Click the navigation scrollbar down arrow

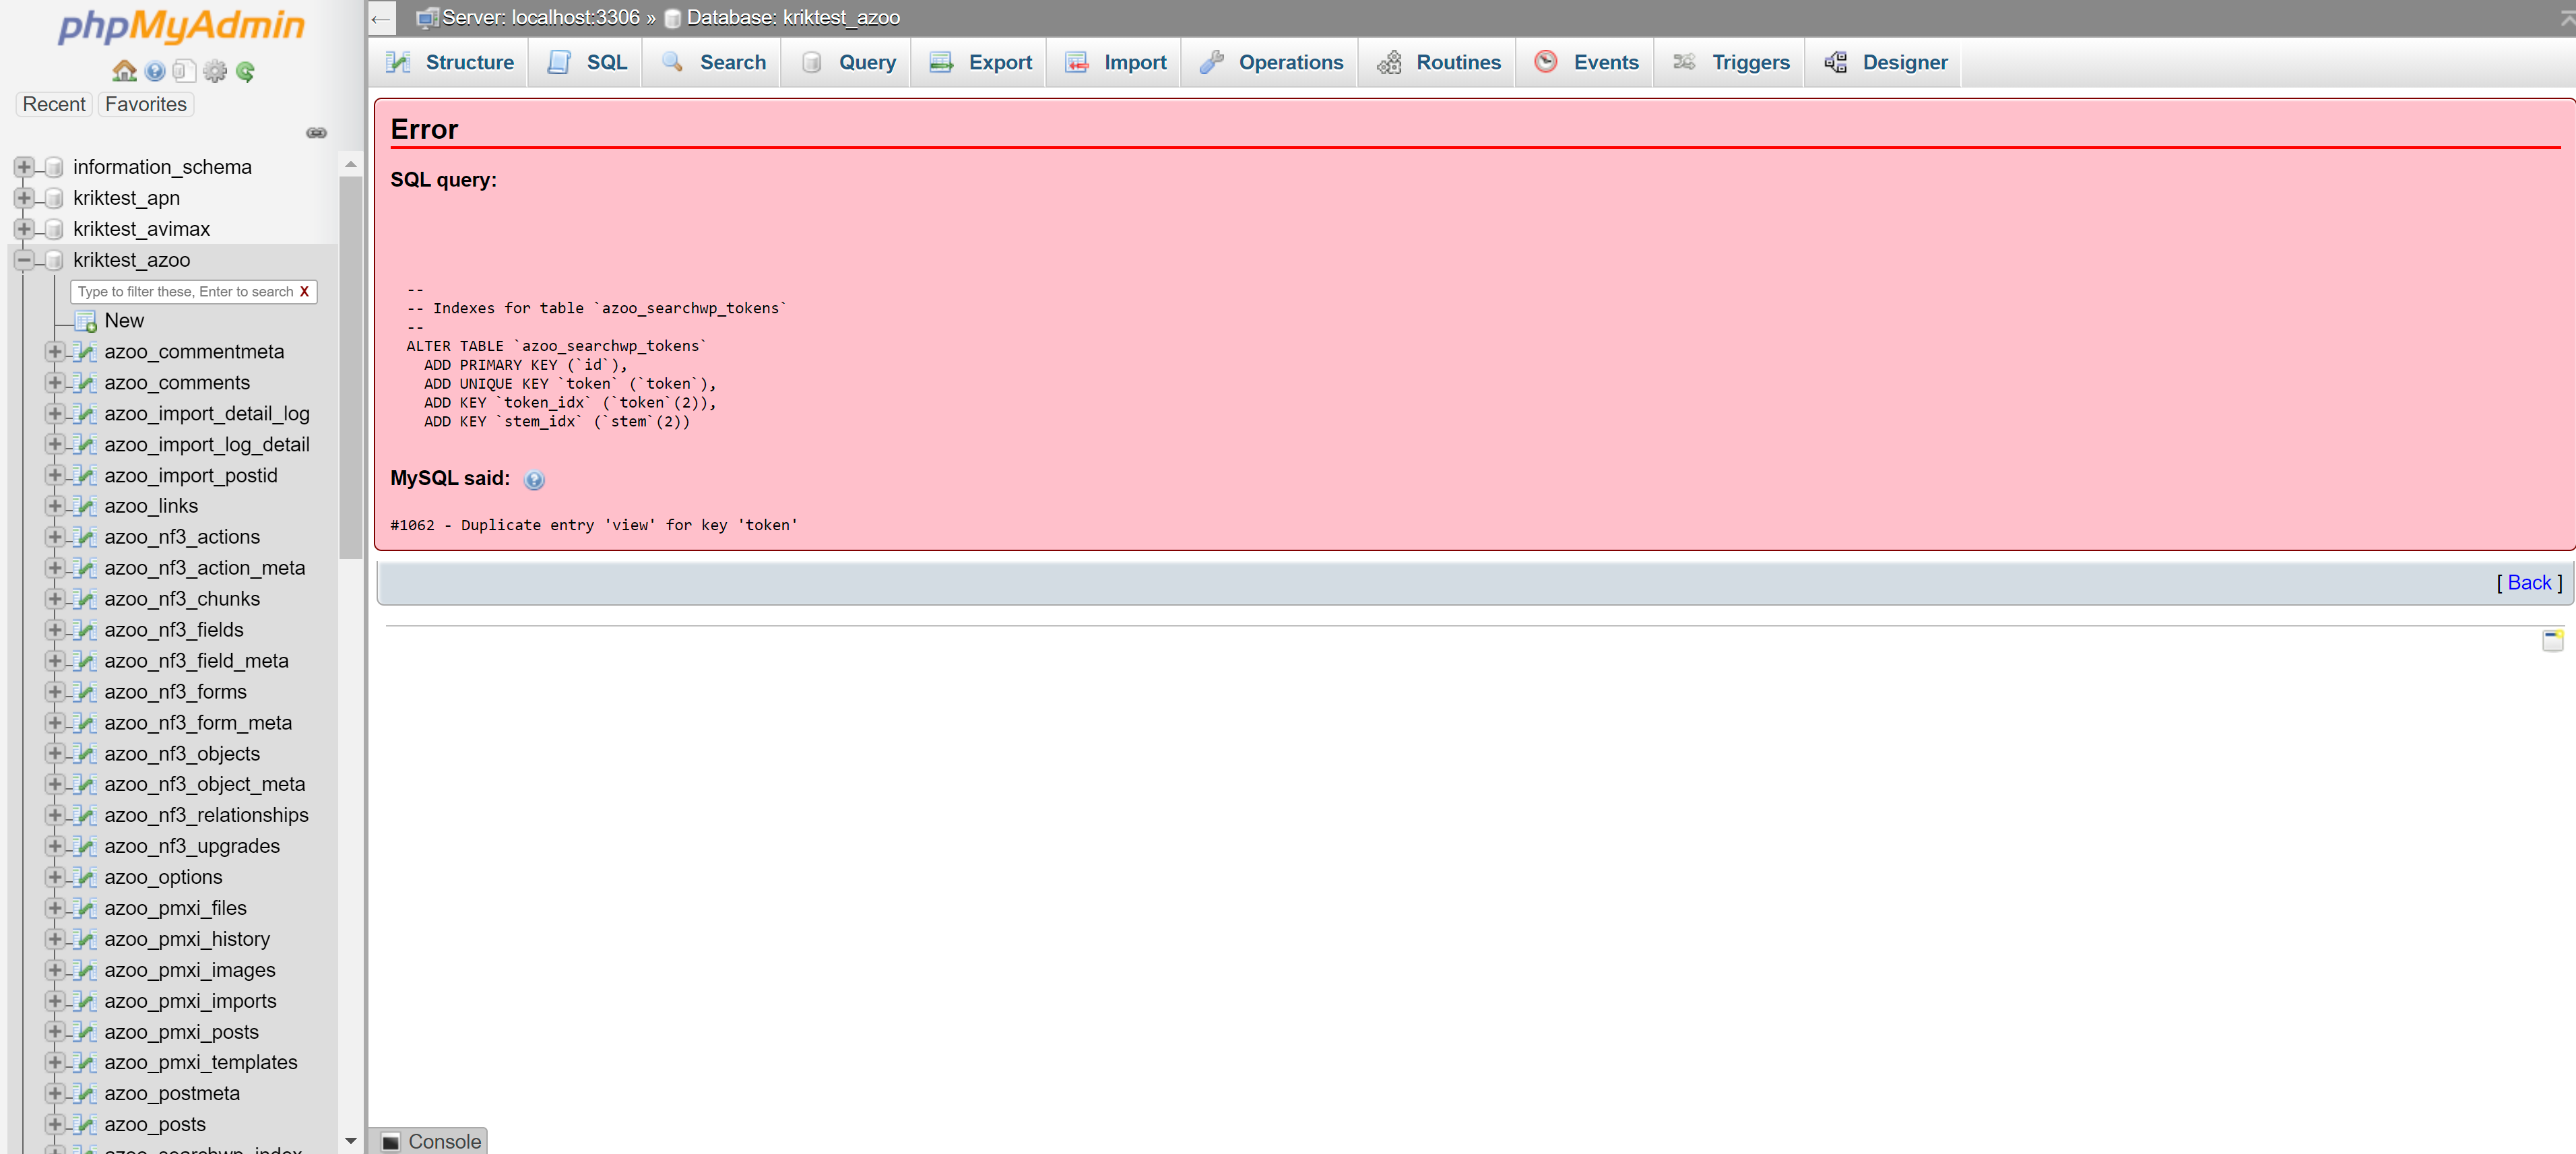coord(351,1141)
